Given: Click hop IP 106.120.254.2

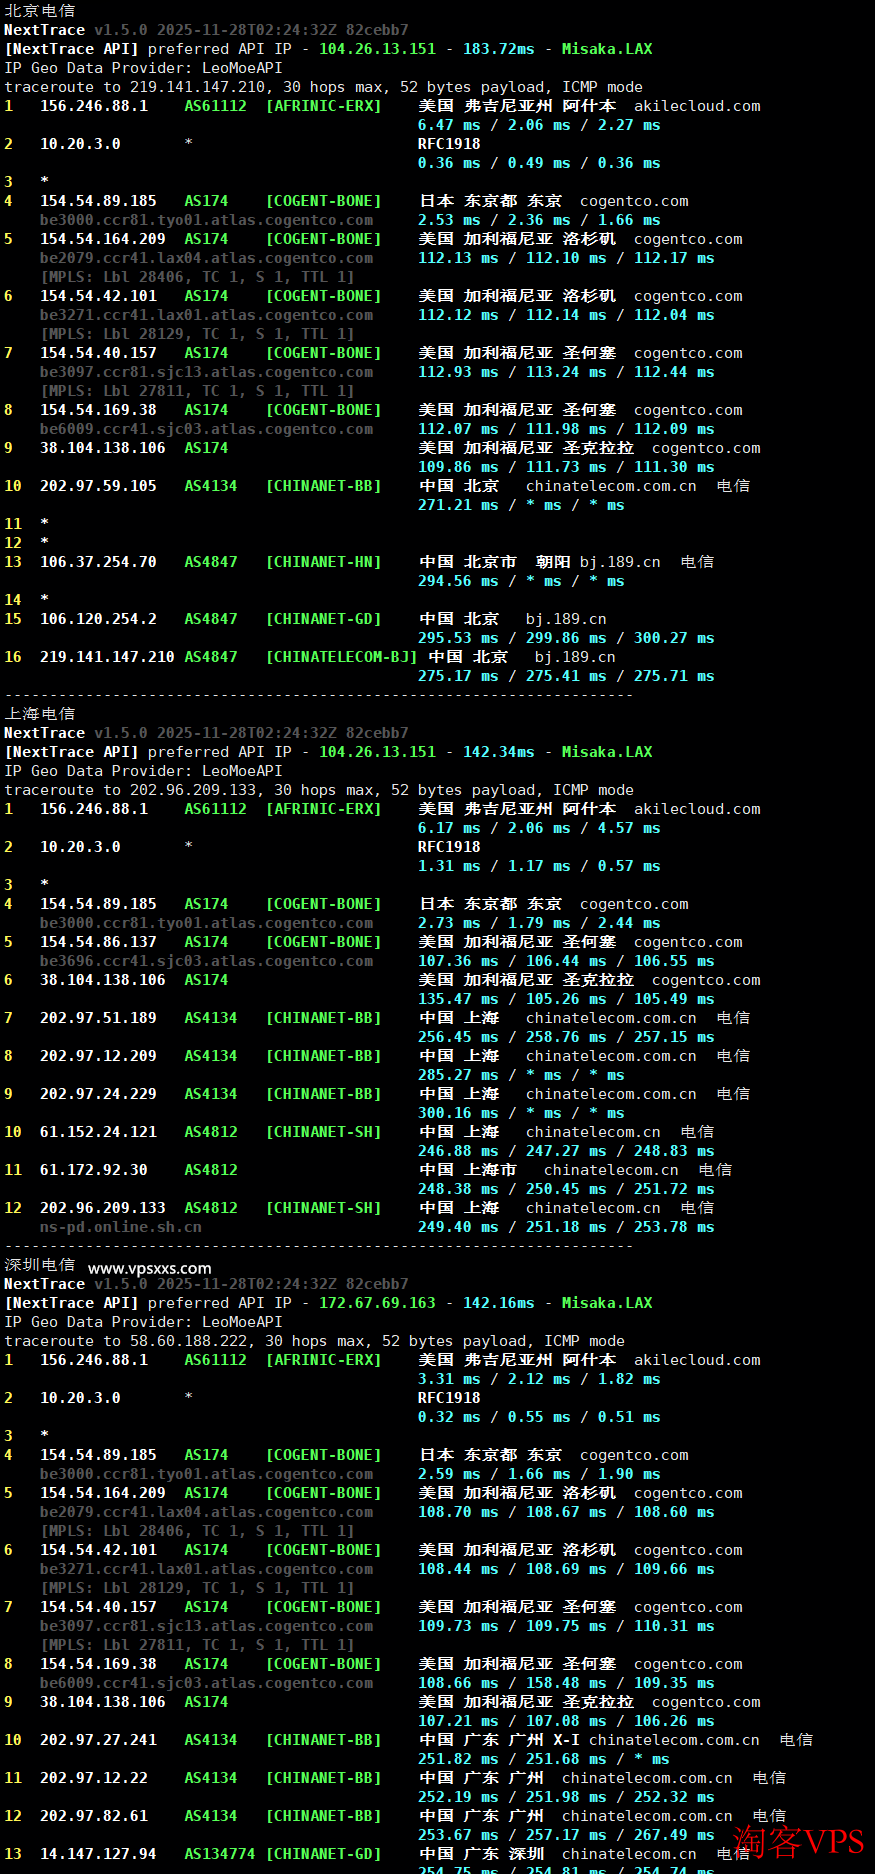Looking at the screenshot, I should pyautogui.click(x=98, y=619).
